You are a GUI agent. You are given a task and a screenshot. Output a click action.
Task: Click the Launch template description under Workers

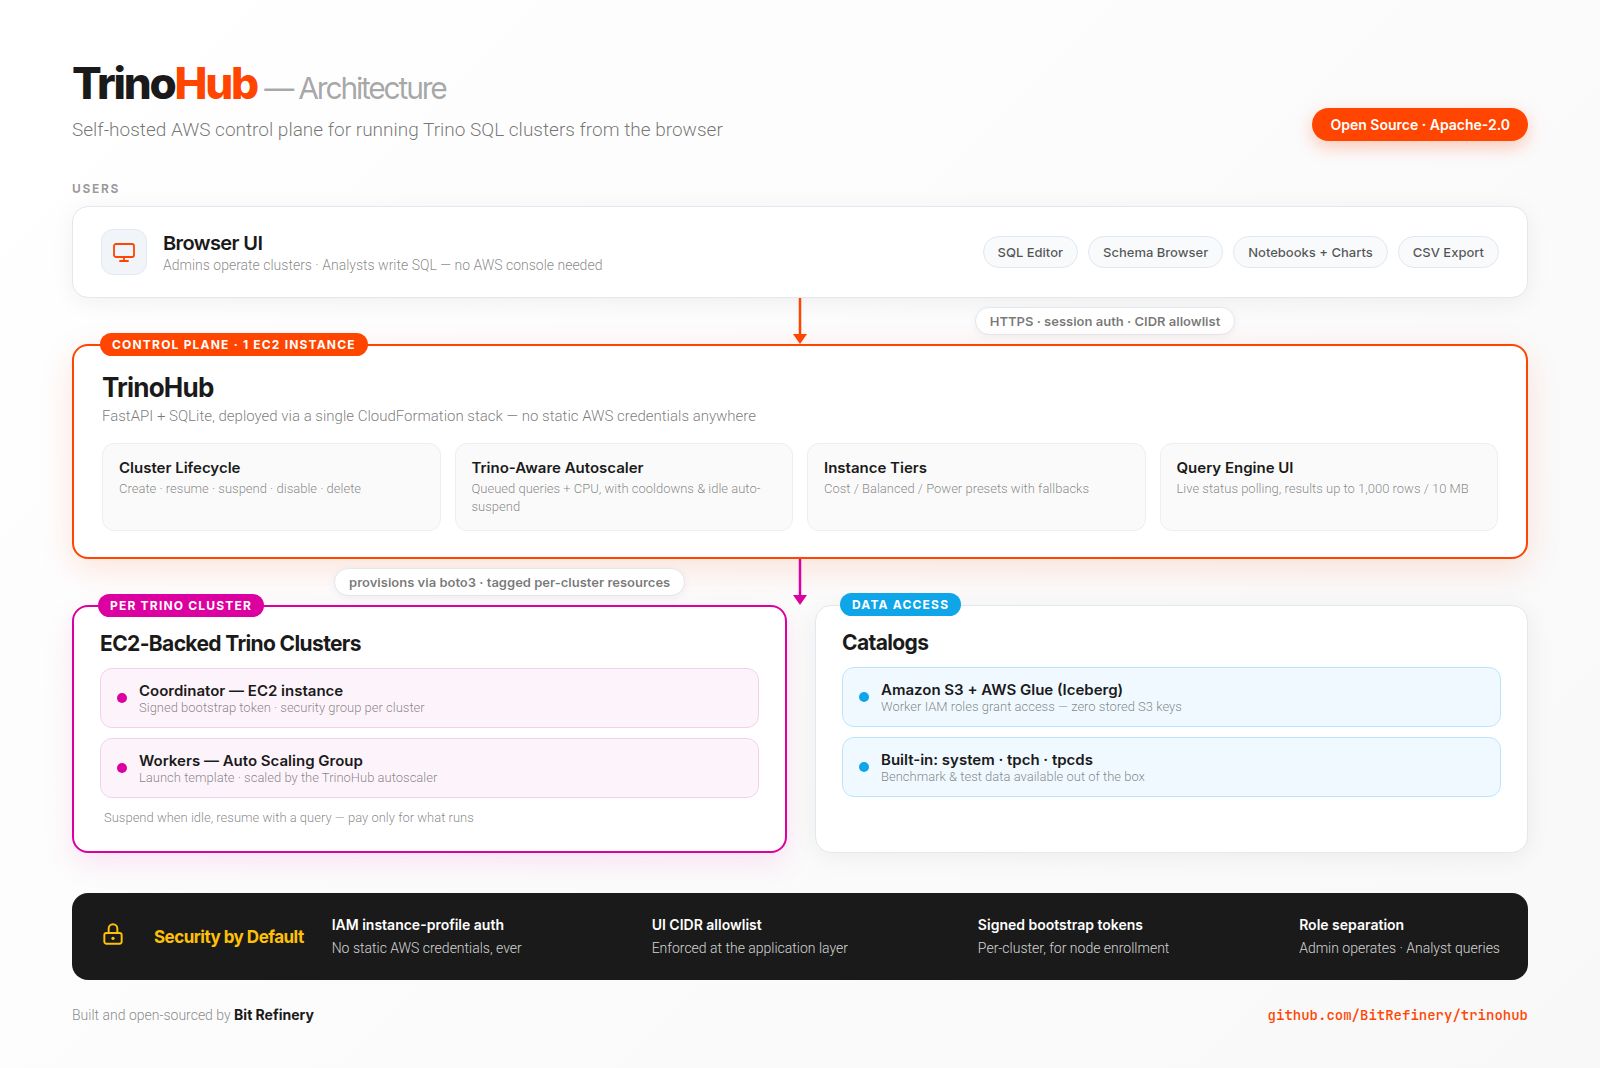(288, 778)
